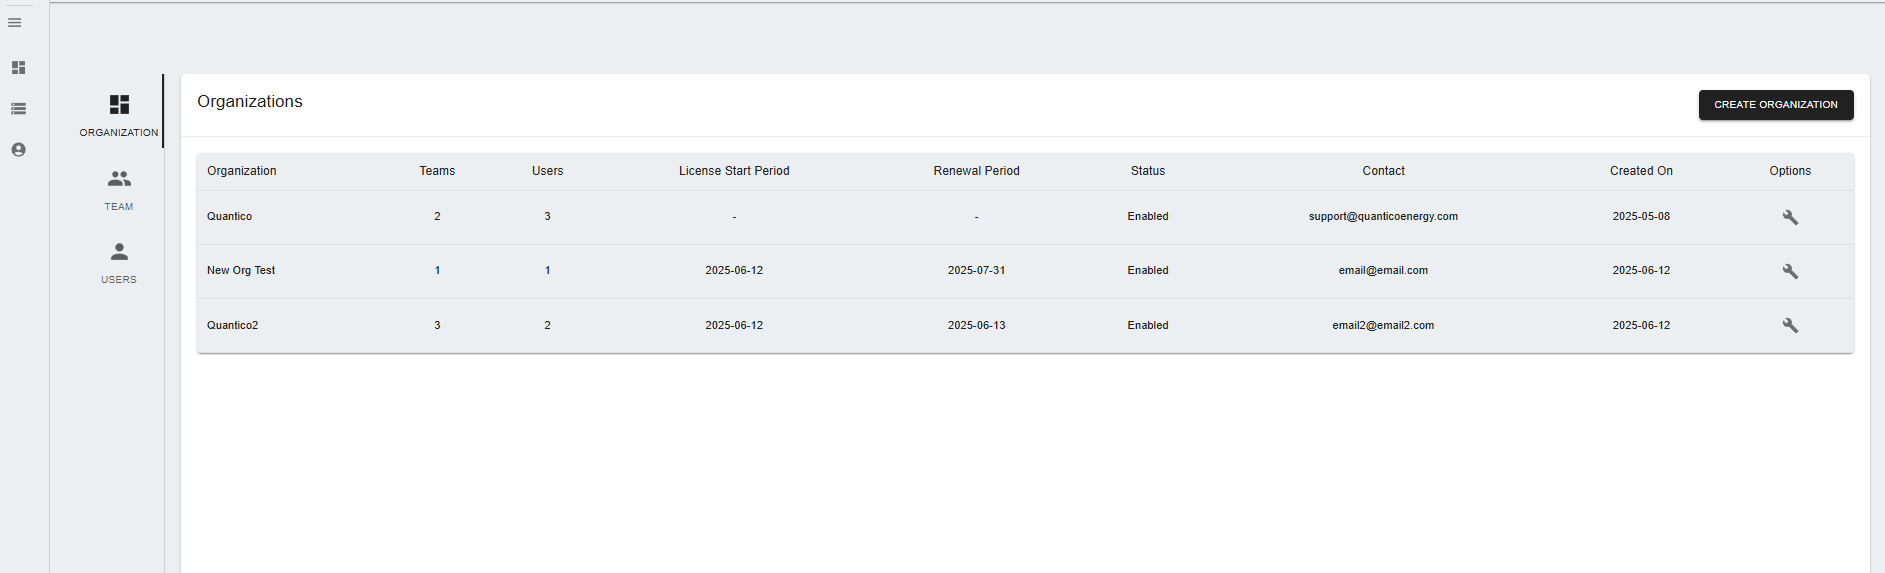This screenshot has height=573, width=1885.
Task: Click email@email.com contact
Action: 1383,270
